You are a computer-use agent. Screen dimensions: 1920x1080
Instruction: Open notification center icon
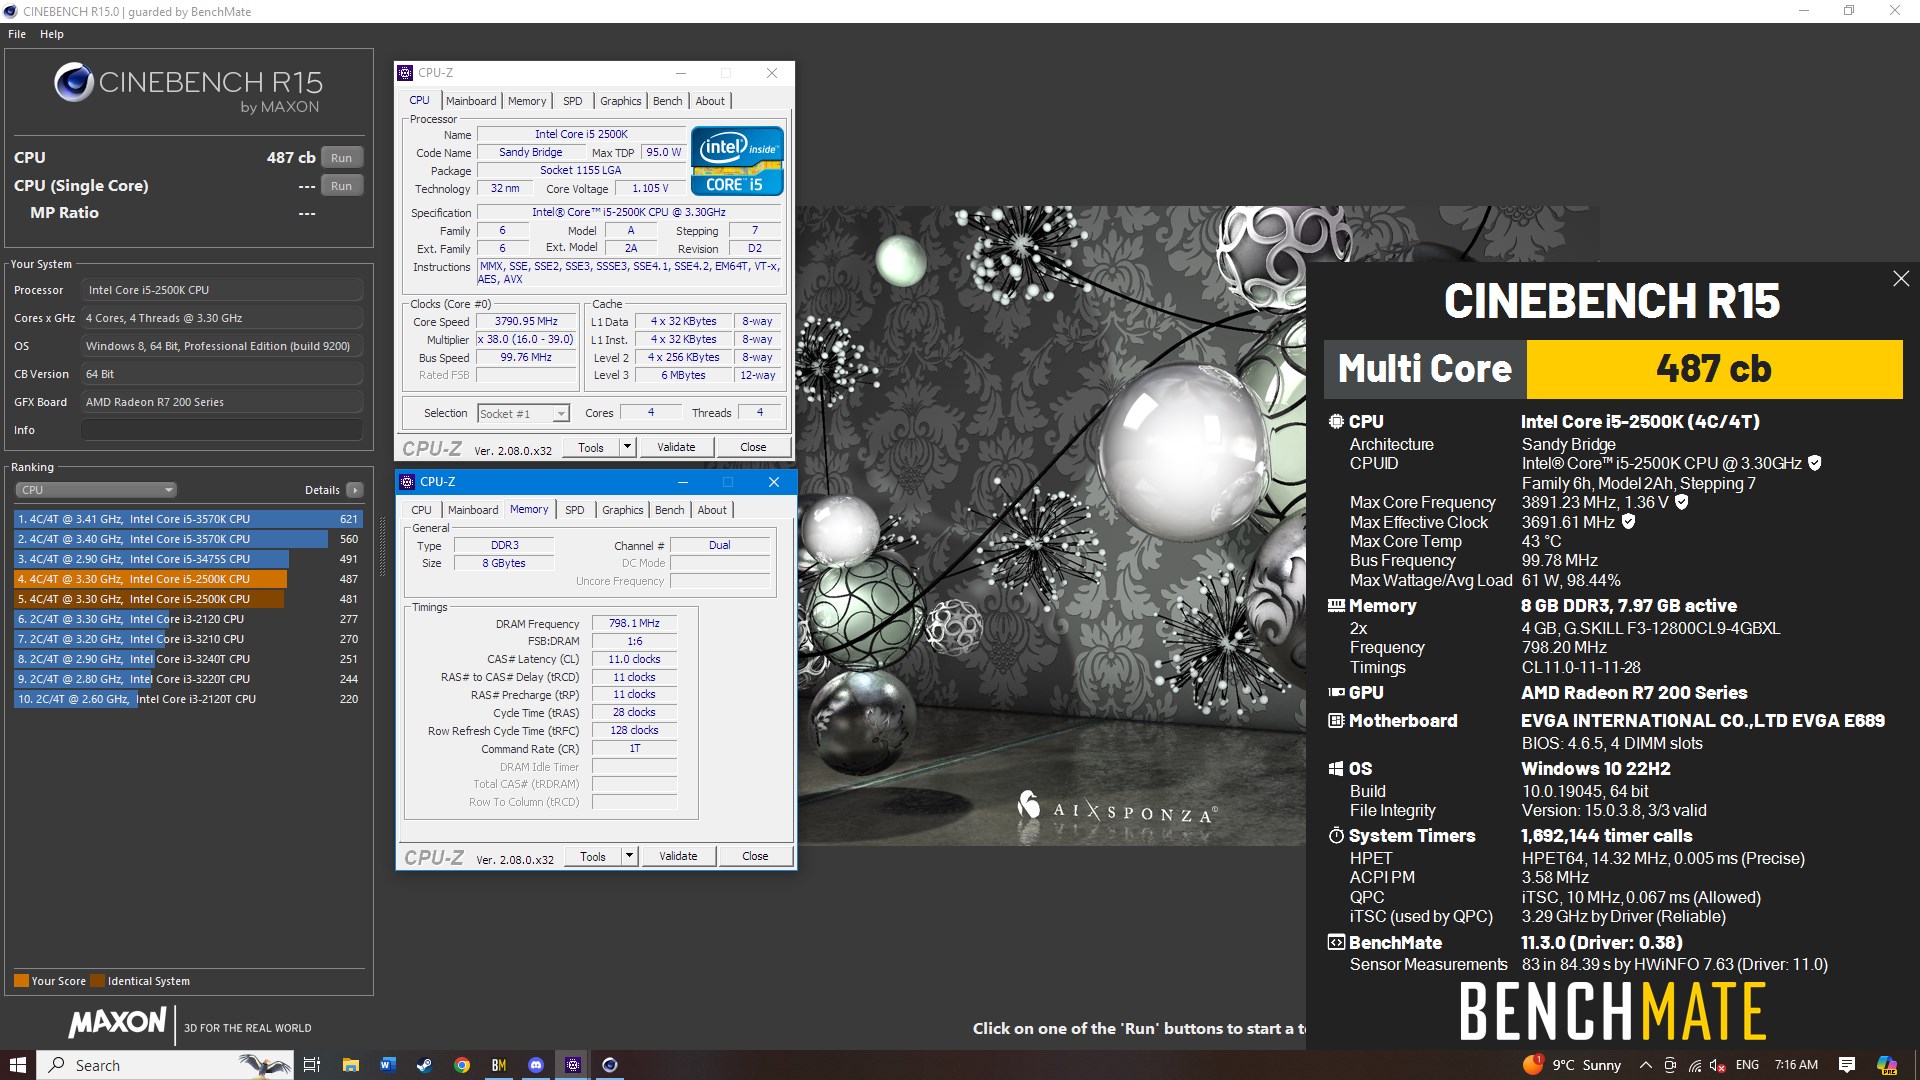(x=1847, y=1065)
